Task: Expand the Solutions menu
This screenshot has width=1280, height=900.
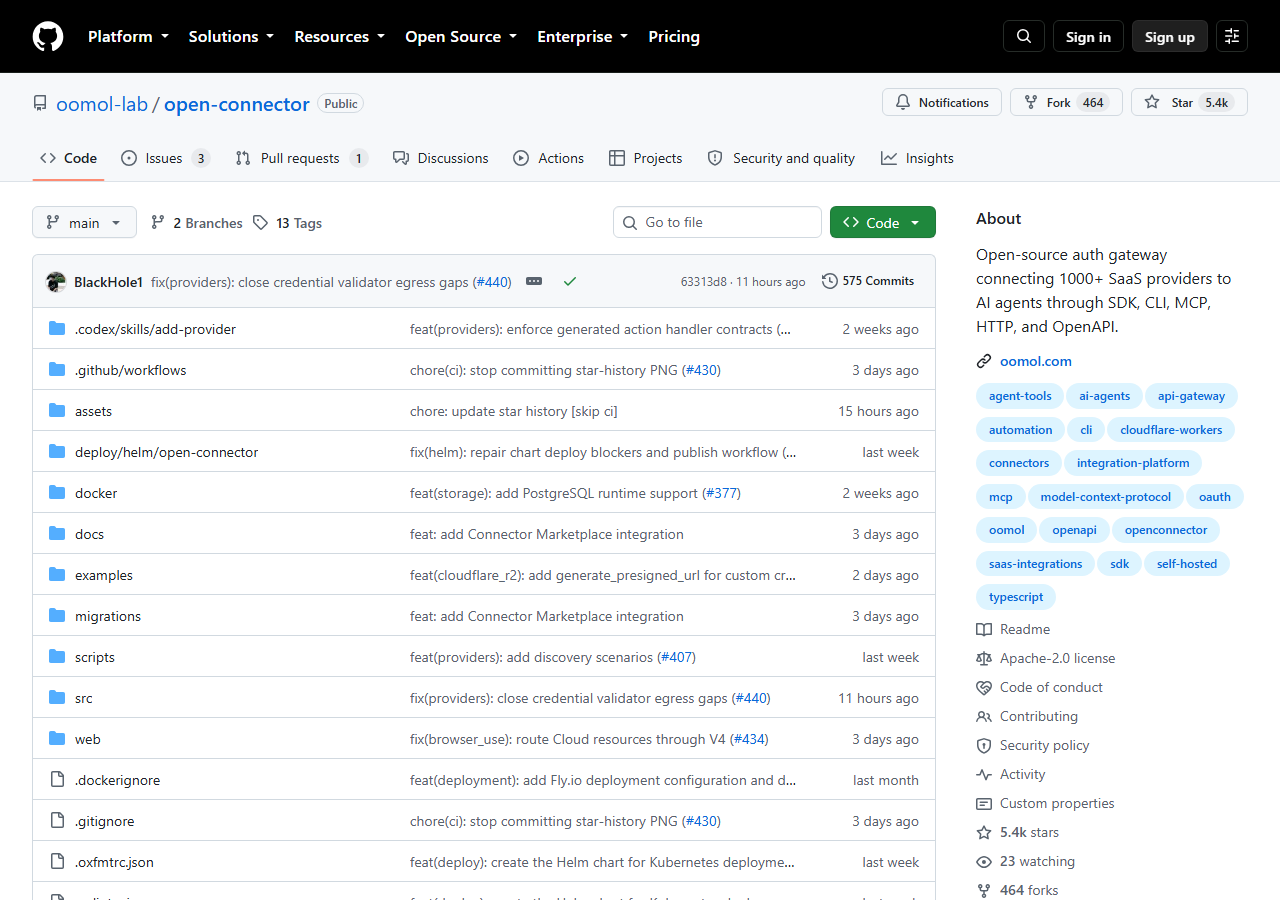Action: 231,36
